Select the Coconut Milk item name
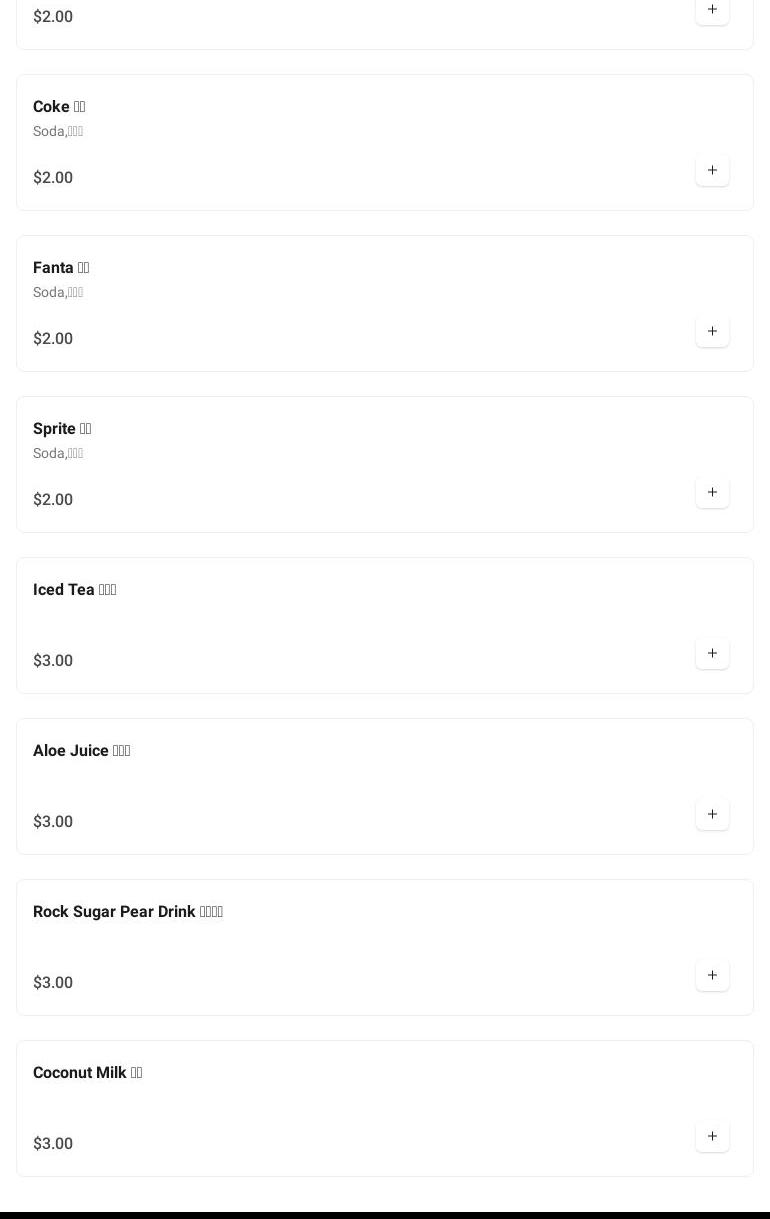The height and width of the screenshot is (1219, 770). pyautogui.click(x=88, y=1073)
